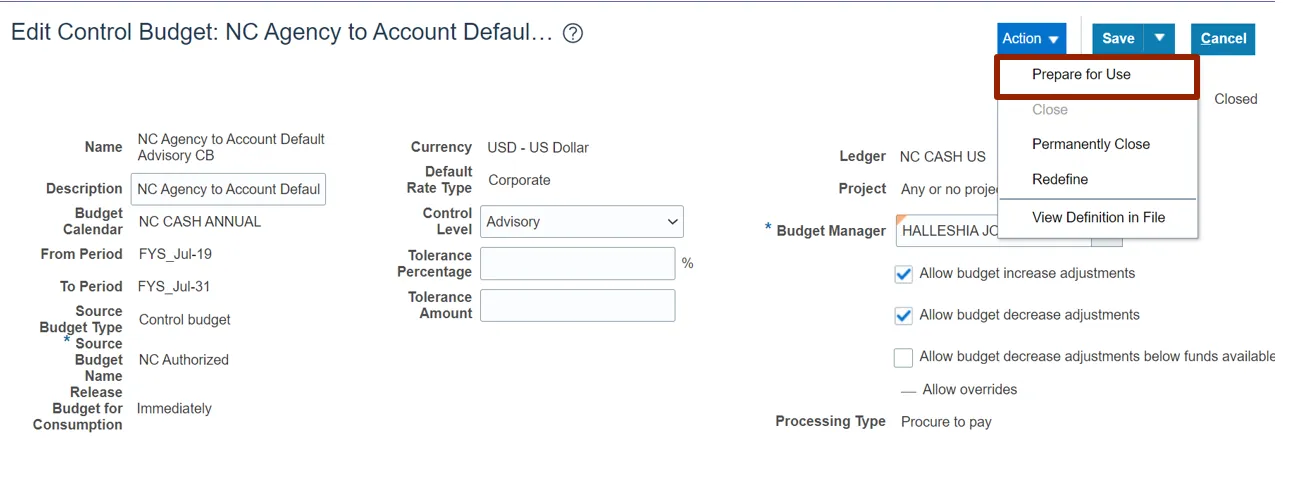Click the Save button
Screen dimensions: 1292x486
pyautogui.click(x=1118, y=38)
